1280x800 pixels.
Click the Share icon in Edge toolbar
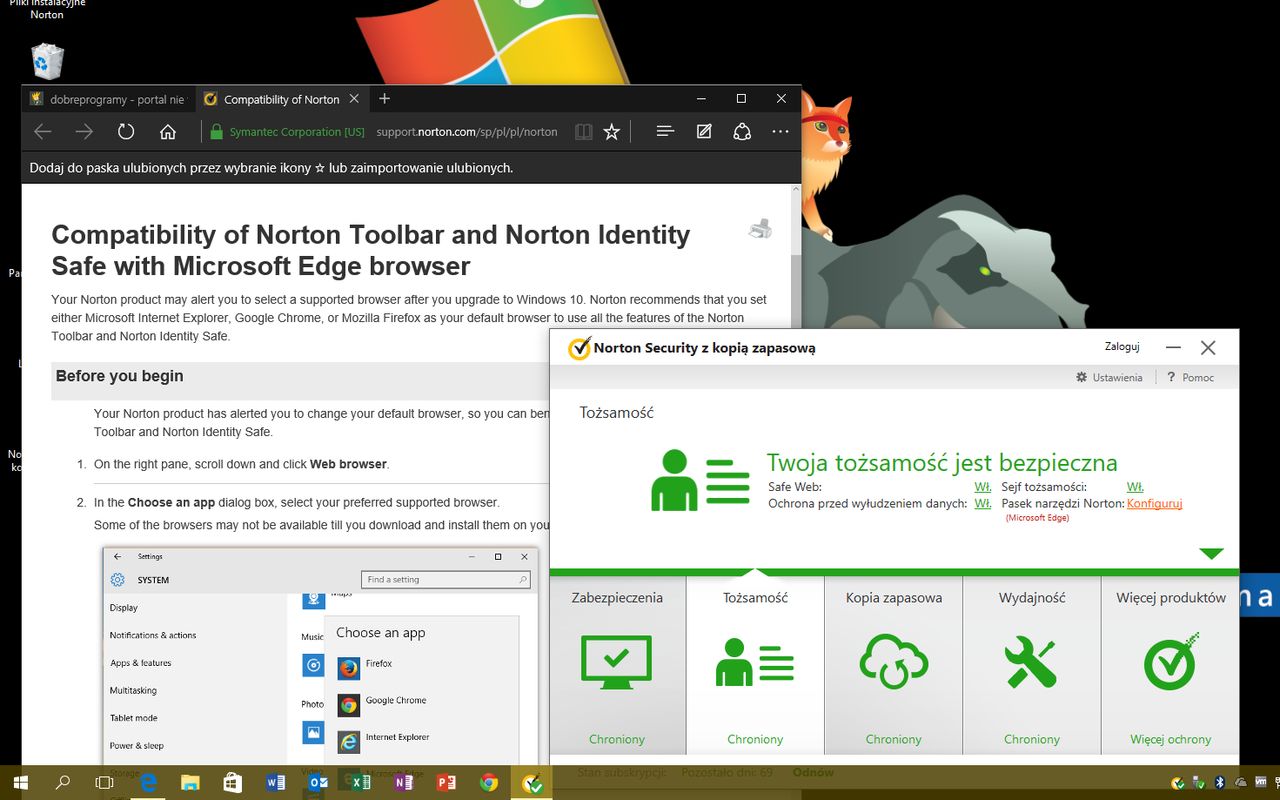pyautogui.click(x=742, y=131)
